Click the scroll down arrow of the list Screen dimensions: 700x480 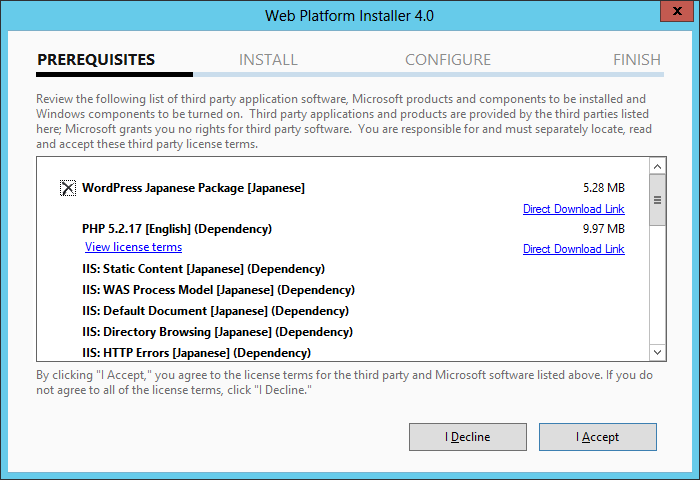[657, 352]
